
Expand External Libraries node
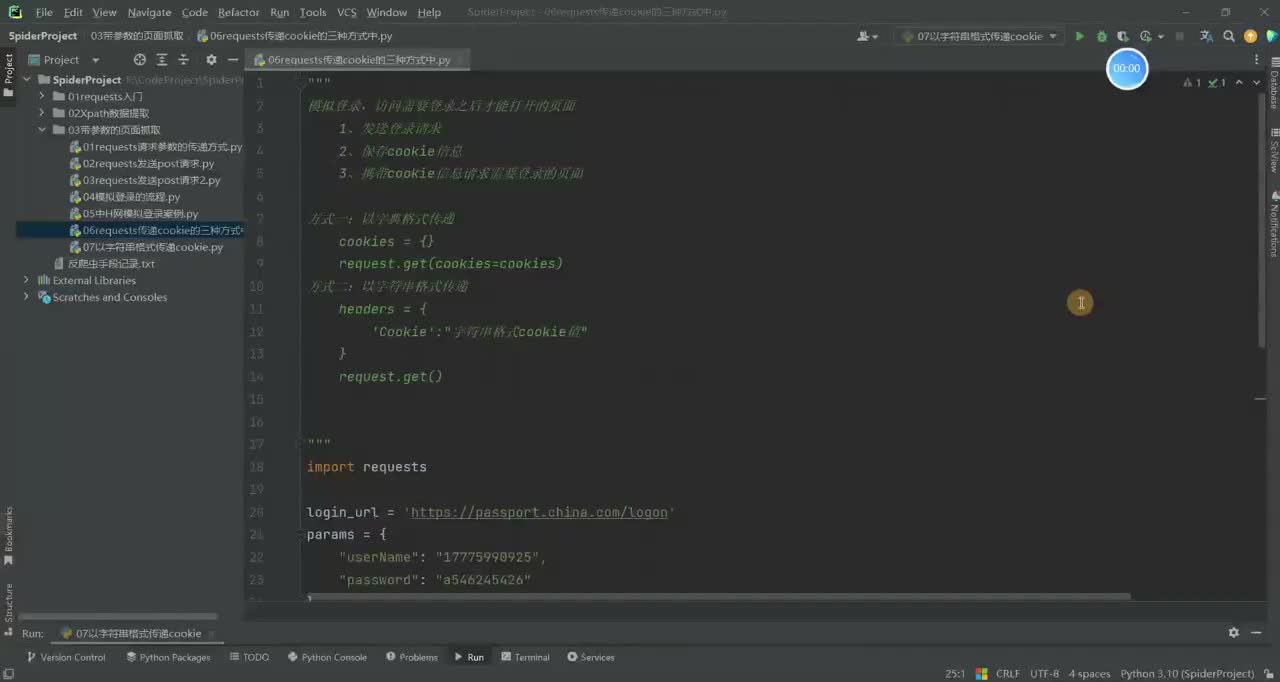point(27,280)
